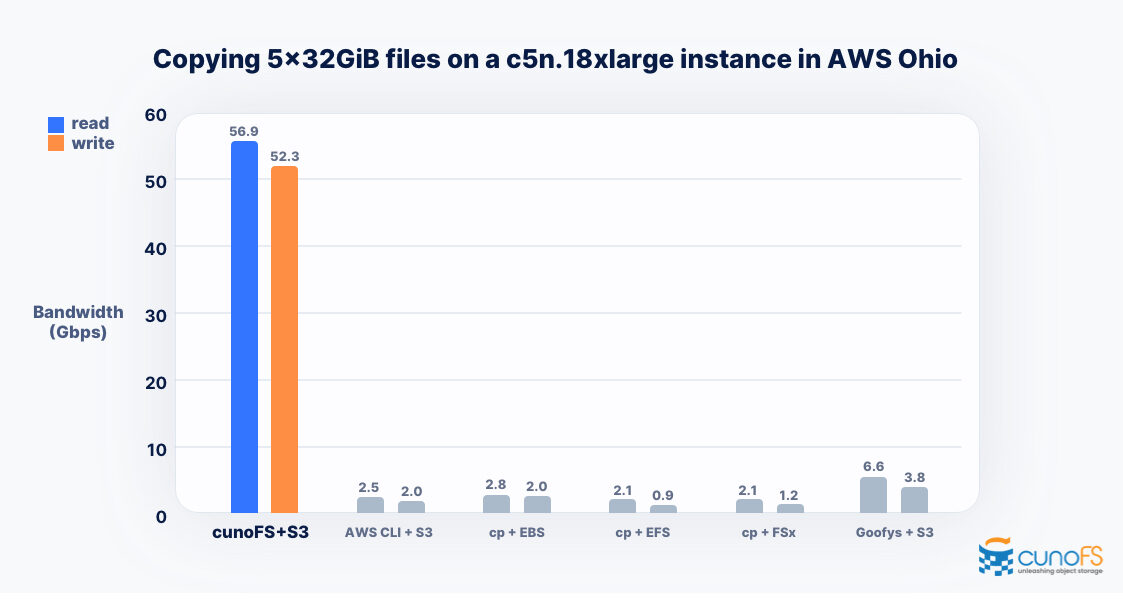Image resolution: width=1123 pixels, height=599 pixels.
Task: Click the Goofys + S3 category label
Action: click(895, 532)
